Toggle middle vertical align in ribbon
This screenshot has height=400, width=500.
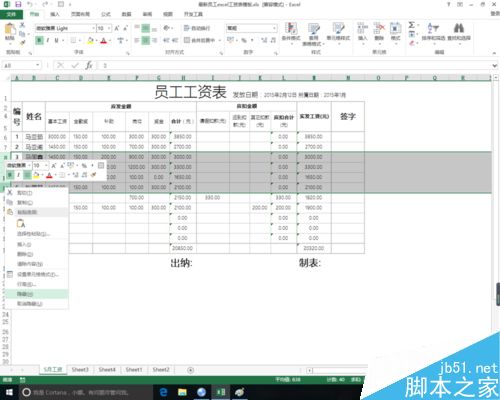click(x=146, y=28)
